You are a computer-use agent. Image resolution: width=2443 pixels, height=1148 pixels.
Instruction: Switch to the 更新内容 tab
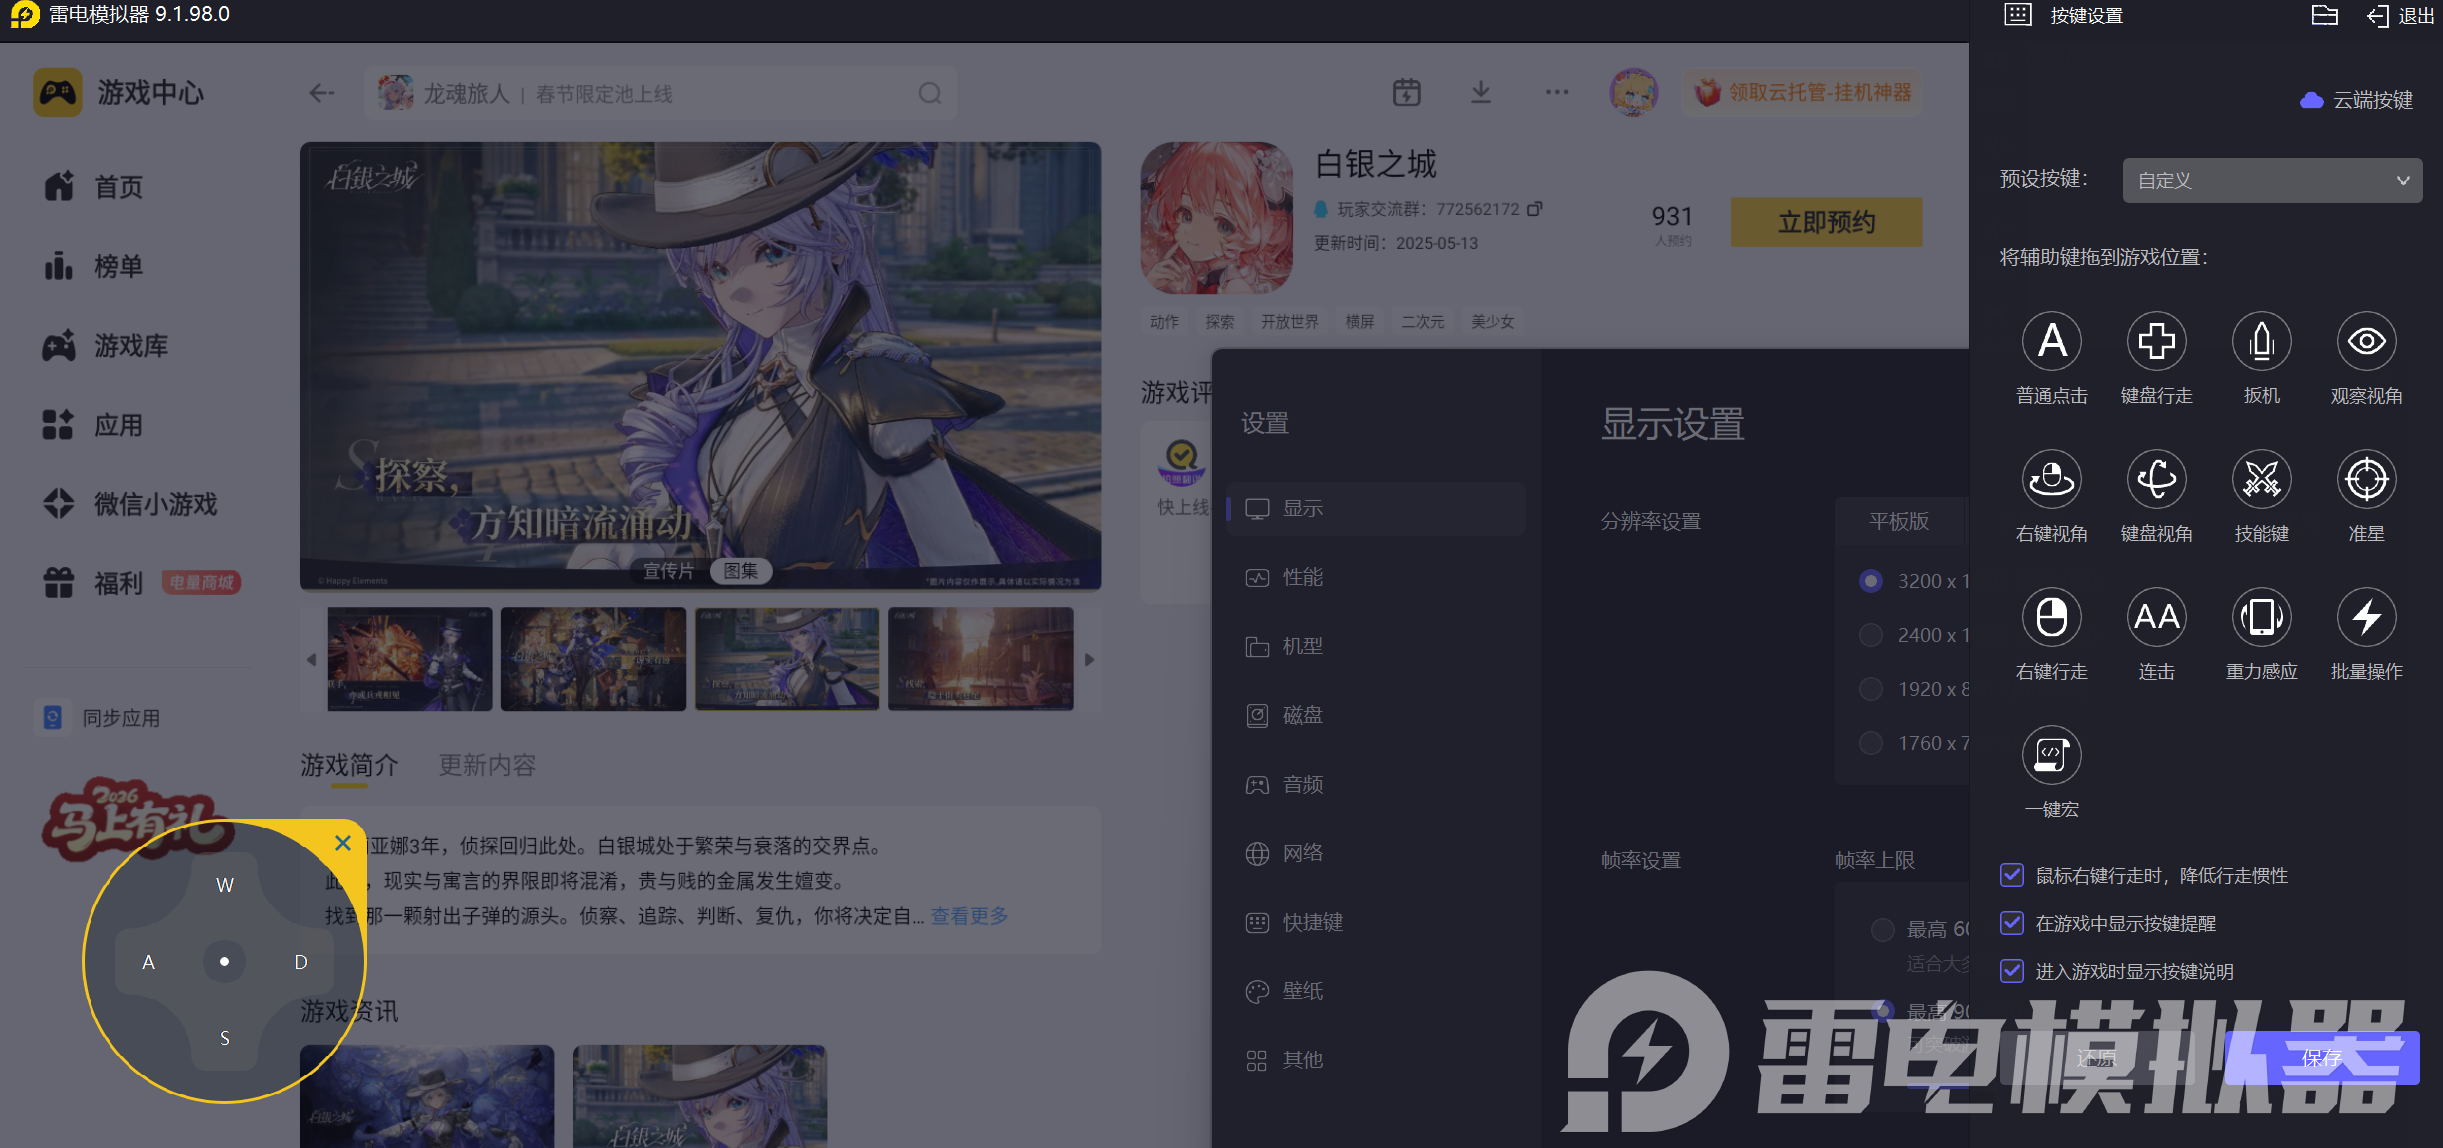point(487,765)
